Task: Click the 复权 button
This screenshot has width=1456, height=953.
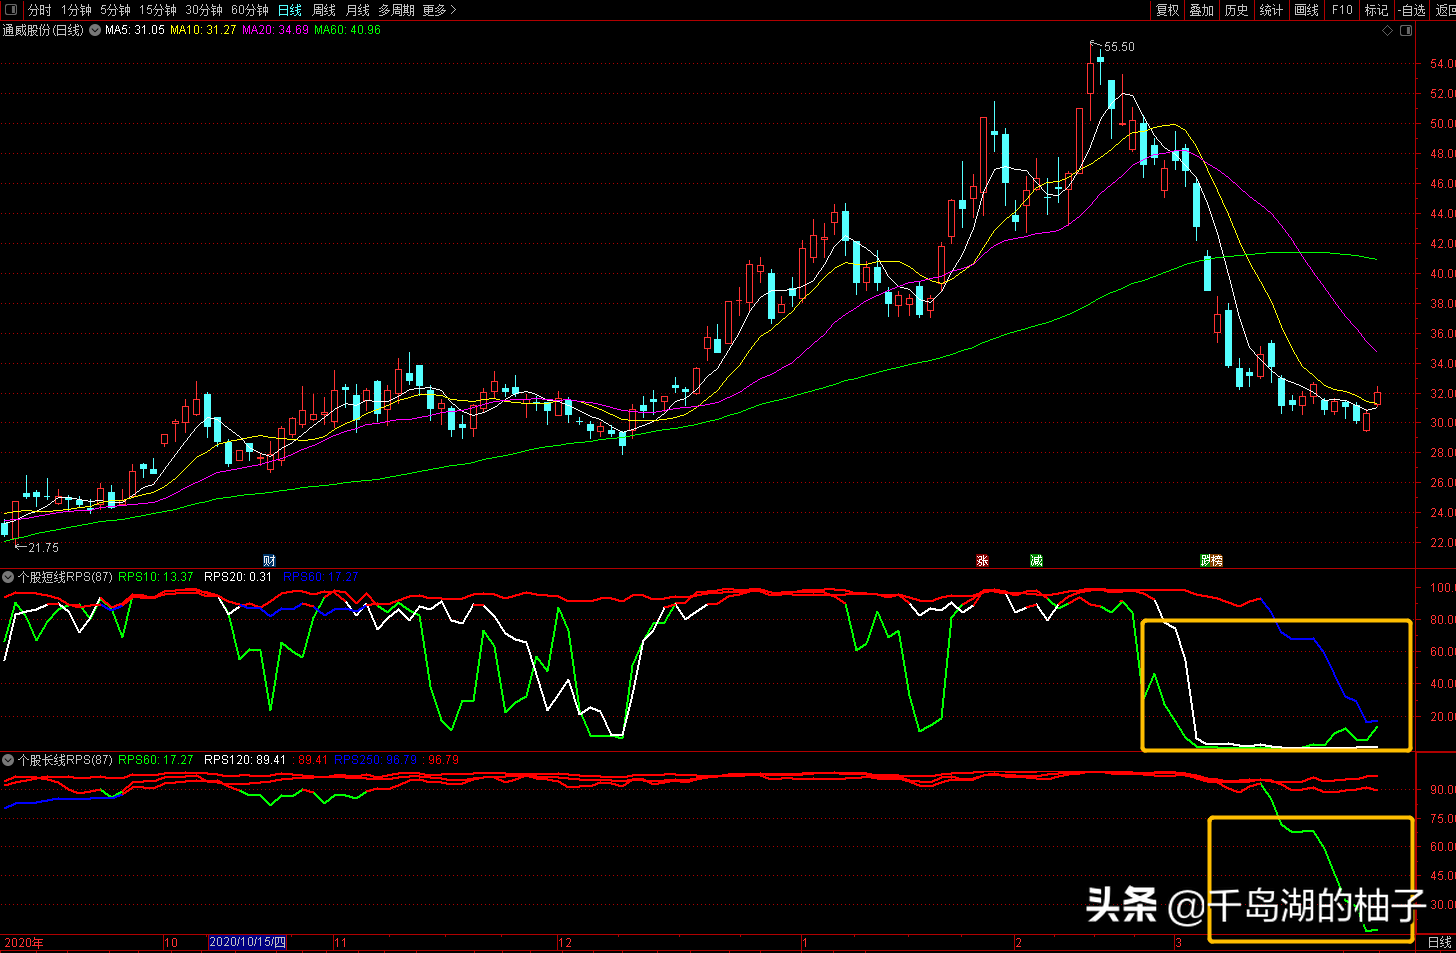Action: point(1167,10)
